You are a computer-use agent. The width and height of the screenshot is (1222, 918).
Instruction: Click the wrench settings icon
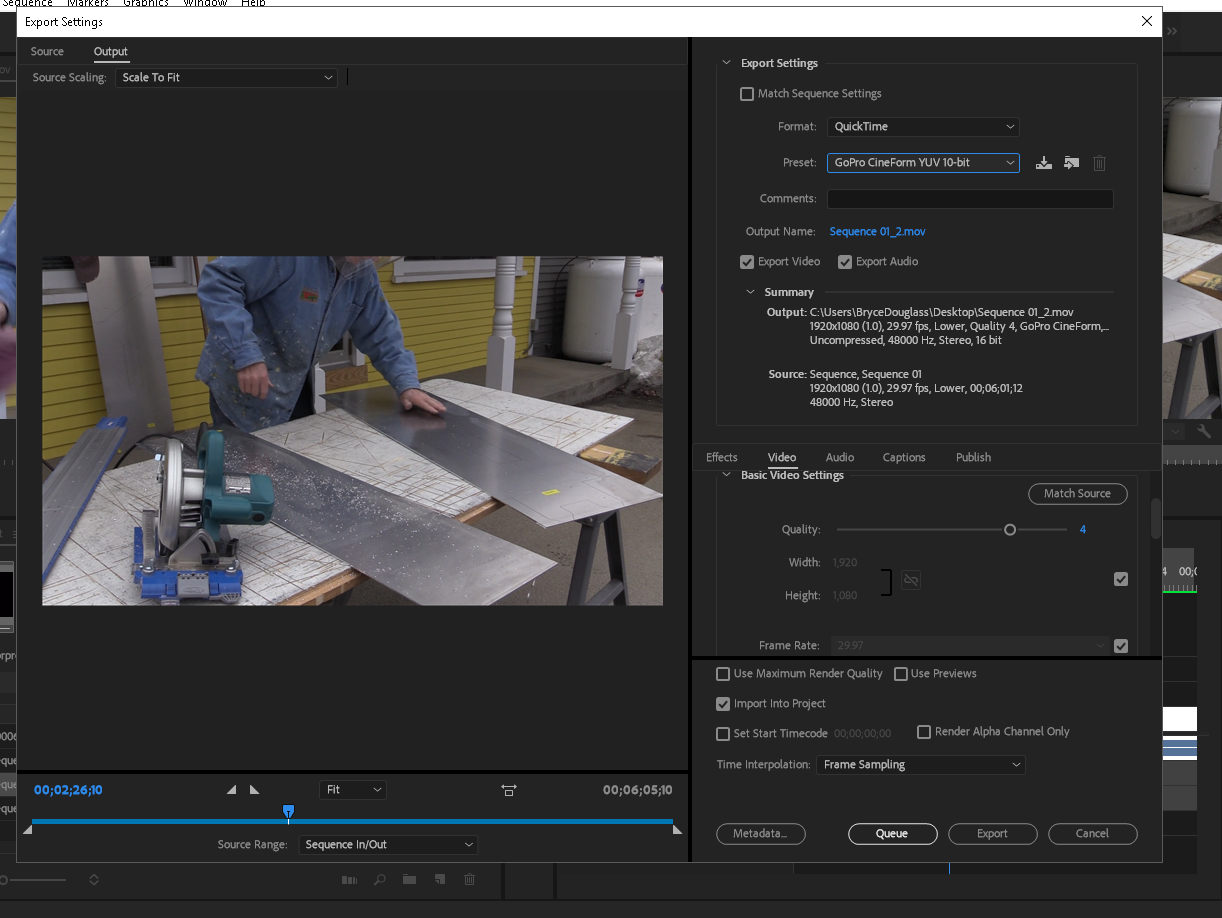(x=1203, y=432)
